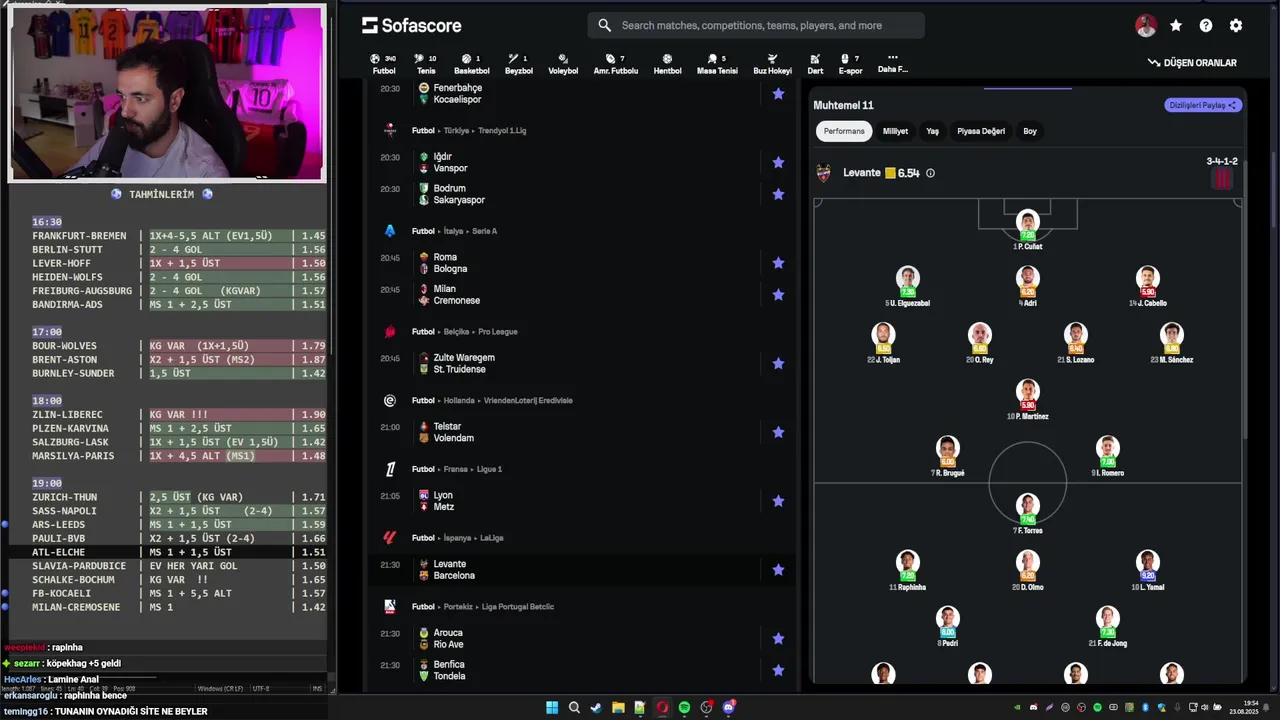Open Windows taskbar search

[x=574, y=707]
